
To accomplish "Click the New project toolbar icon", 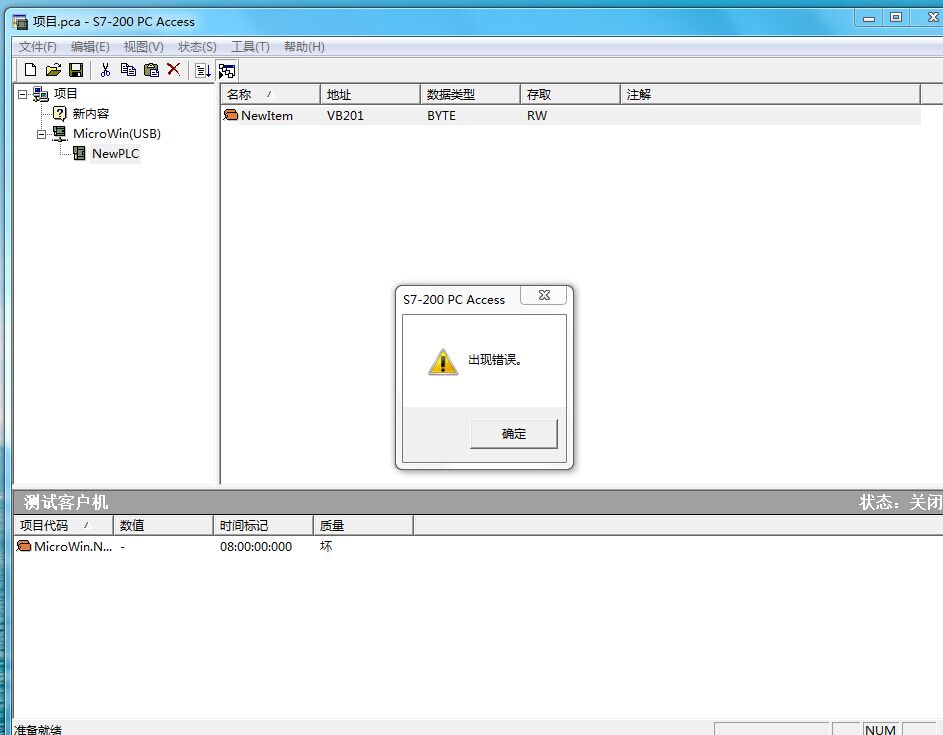I will (x=29, y=70).
